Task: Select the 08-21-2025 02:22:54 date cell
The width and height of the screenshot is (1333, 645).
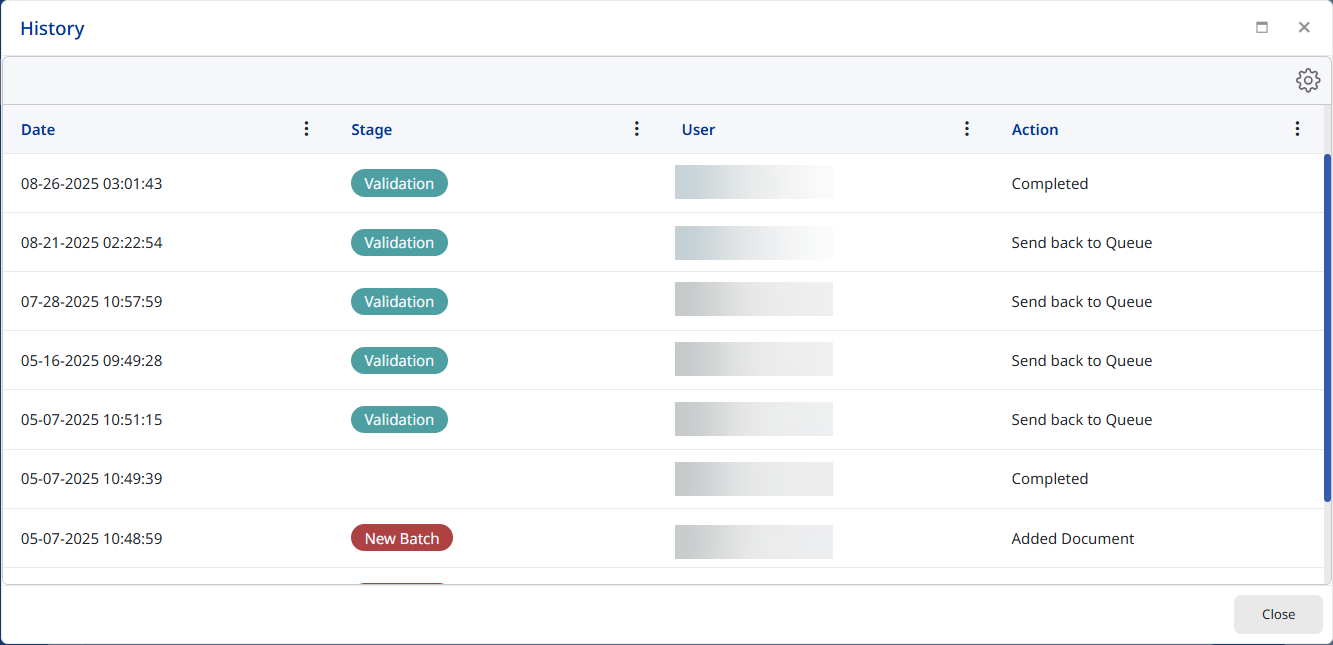Action: coord(91,243)
